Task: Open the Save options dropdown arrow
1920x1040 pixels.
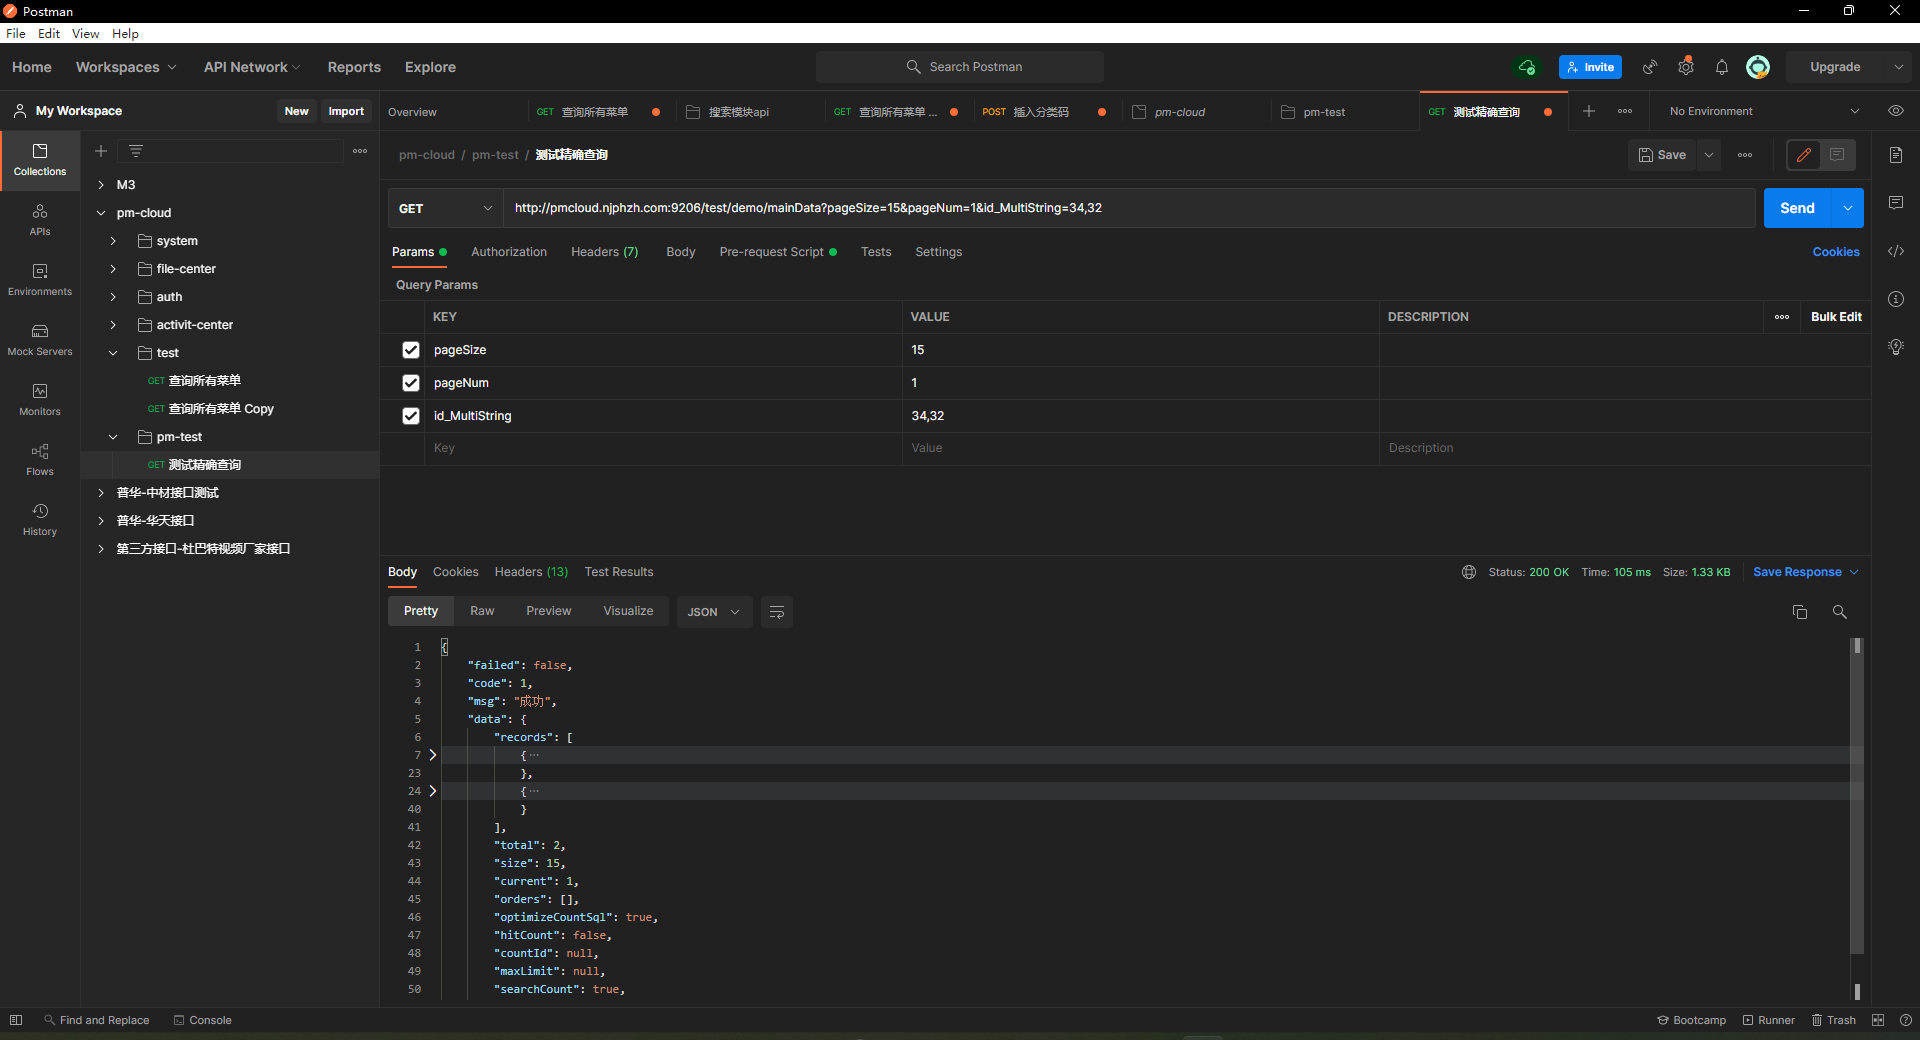Action: (x=1709, y=155)
